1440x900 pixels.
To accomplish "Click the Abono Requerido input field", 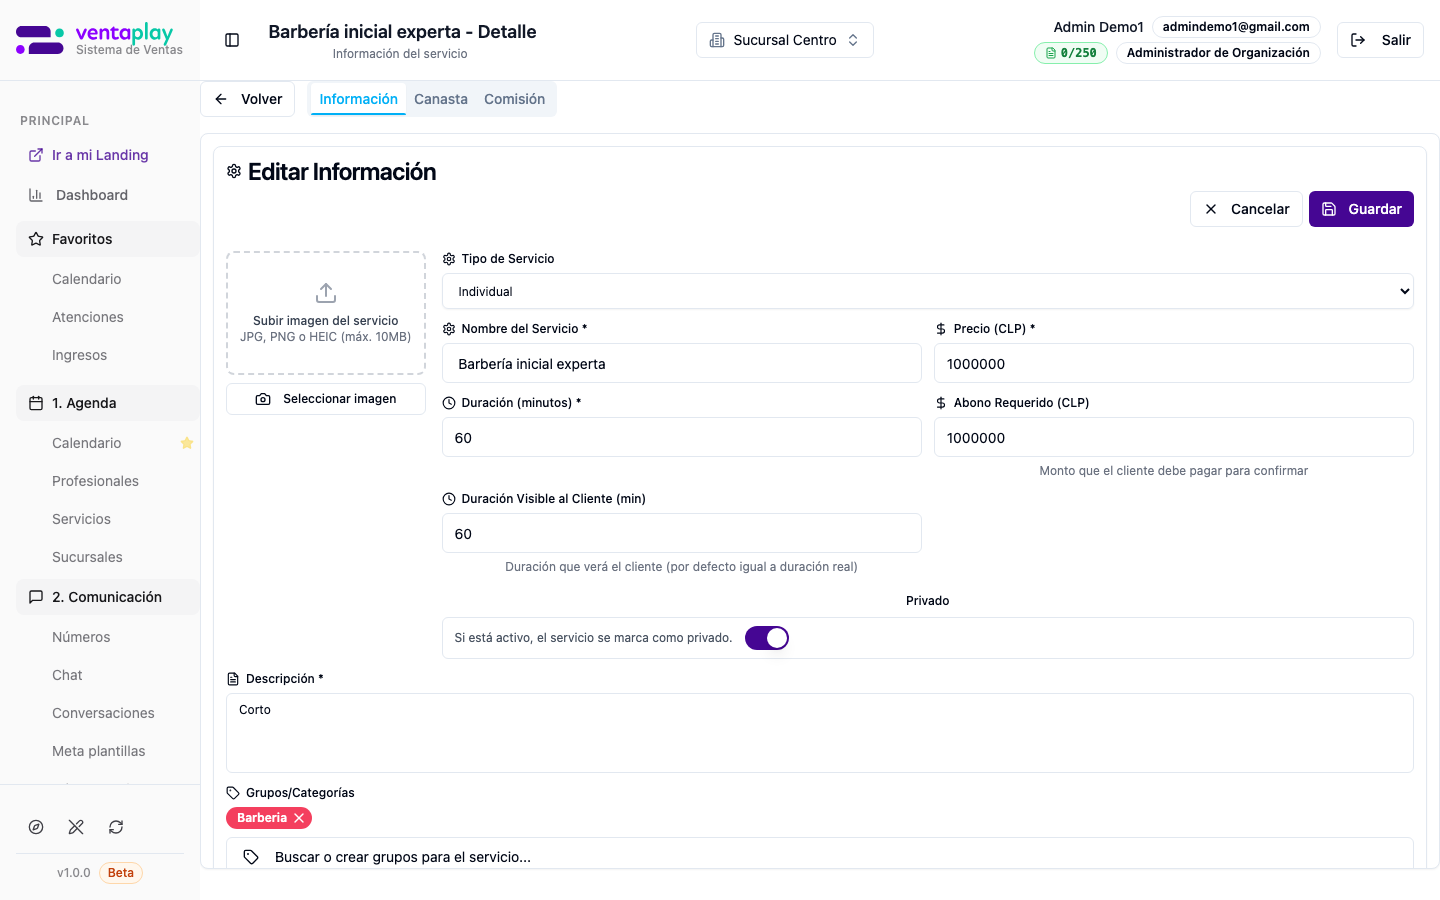I will (1174, 437).
